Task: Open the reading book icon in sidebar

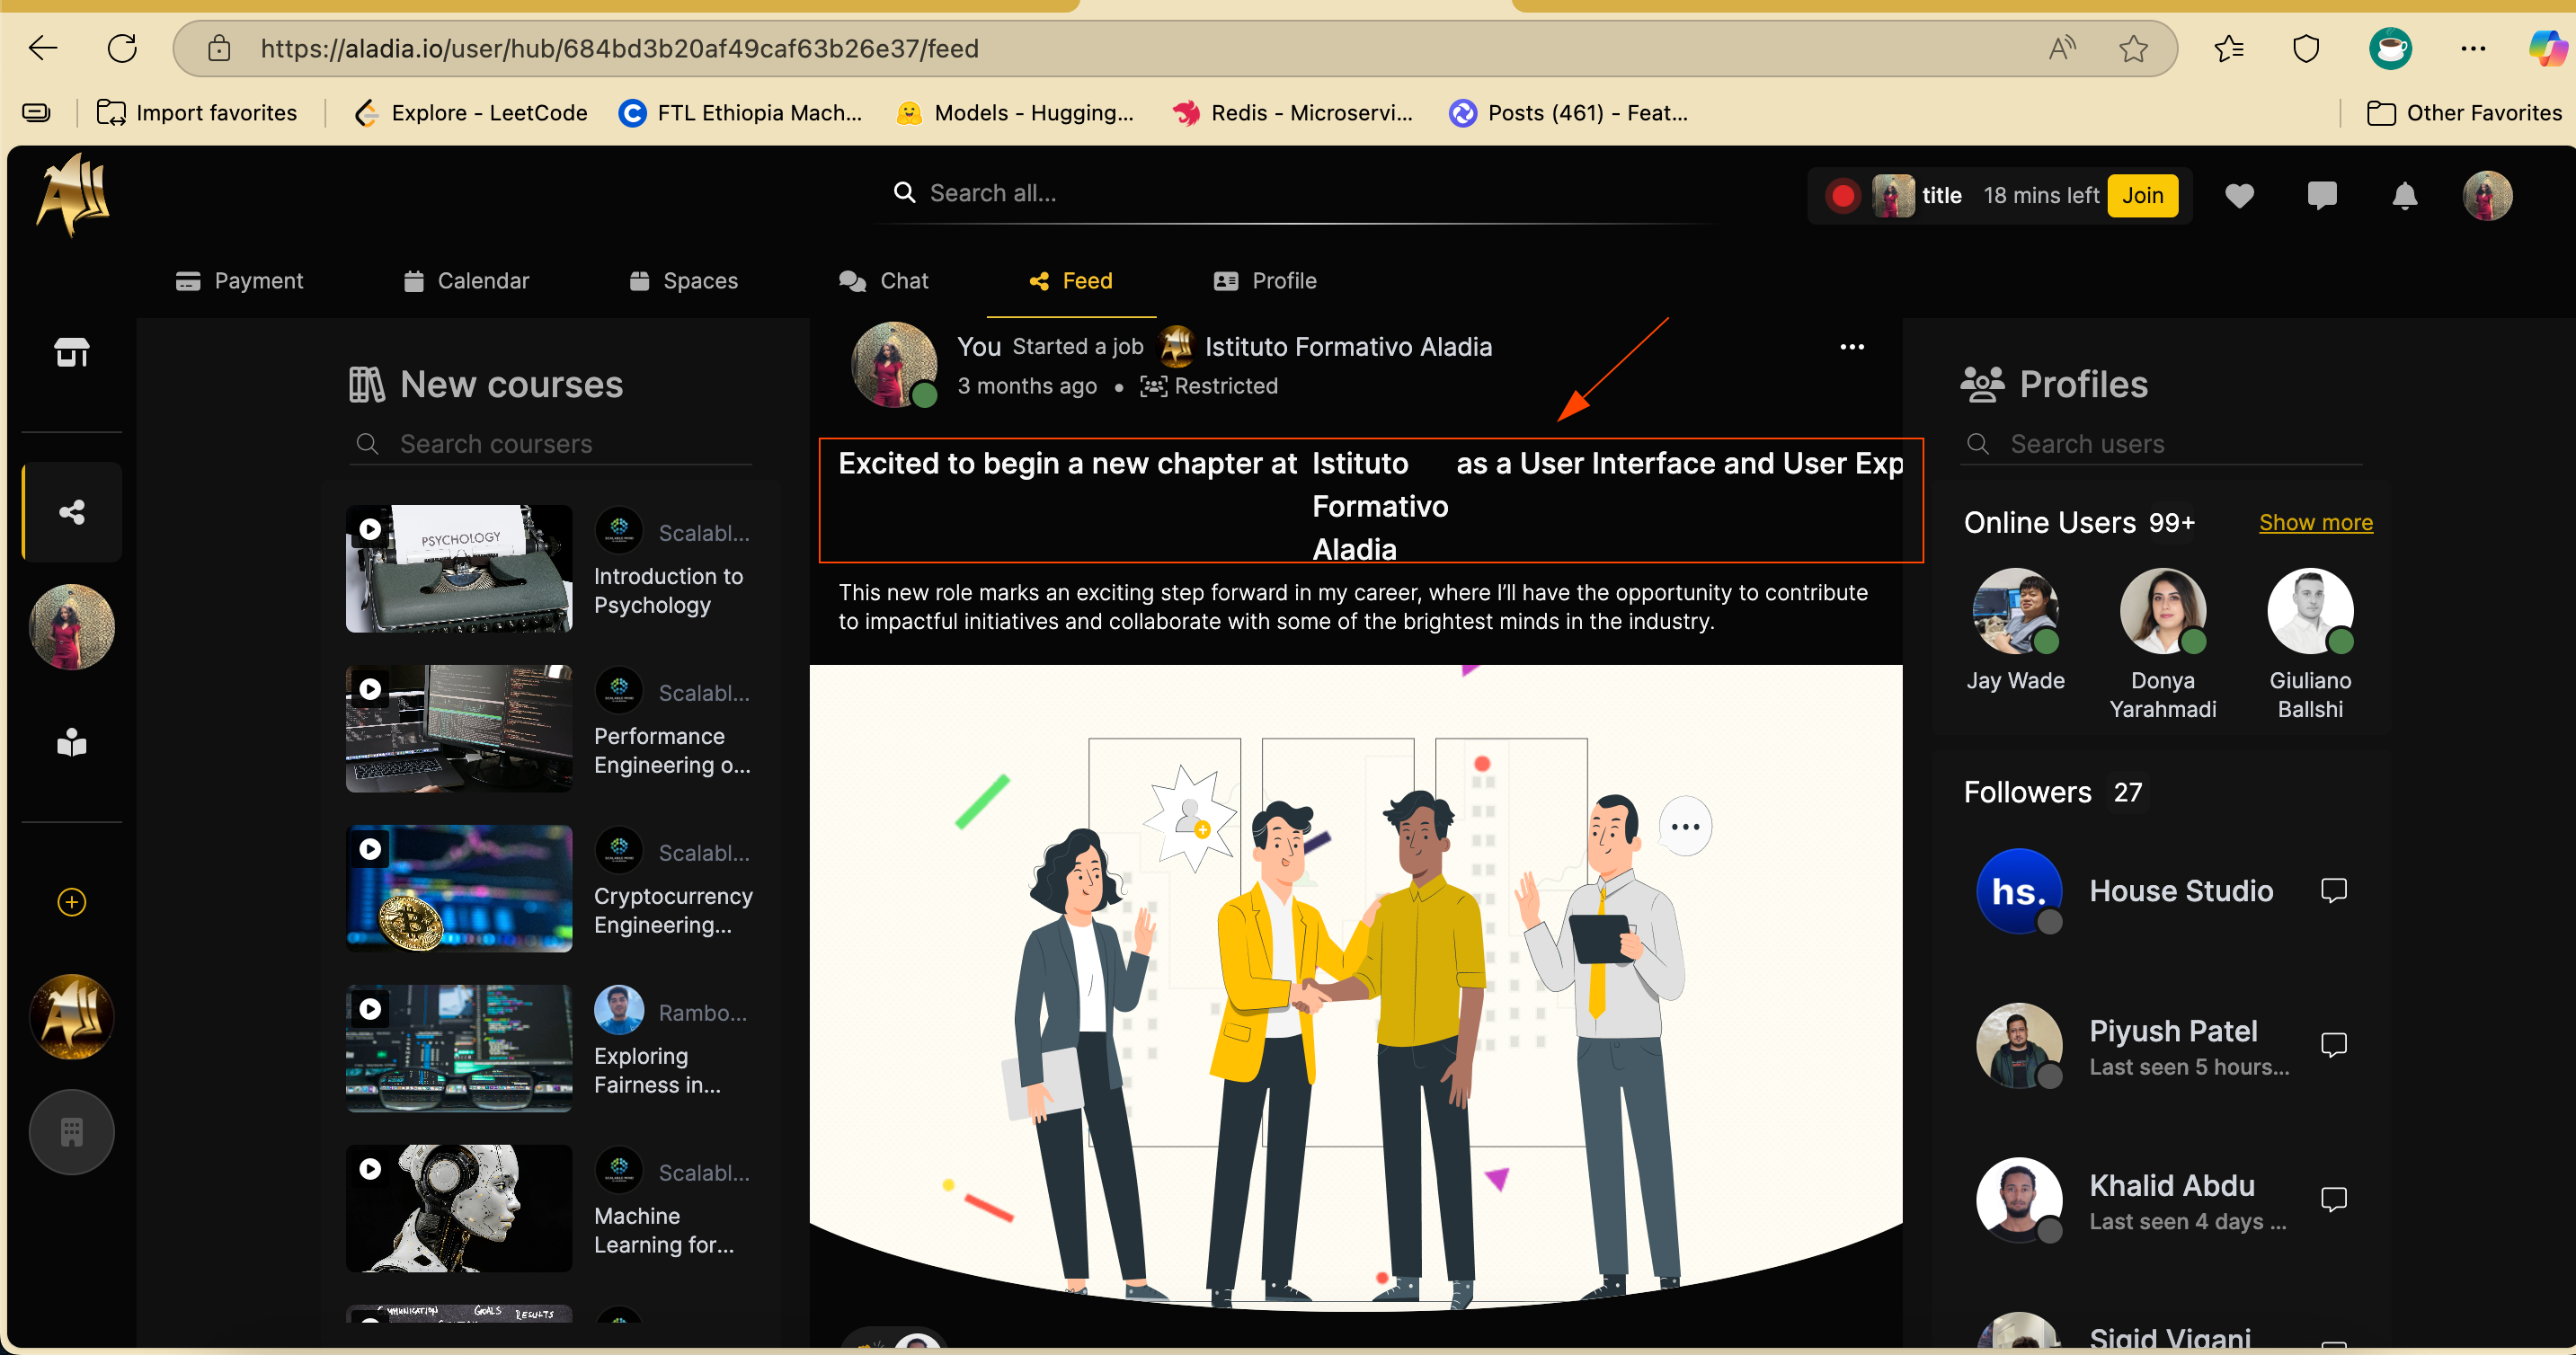Action: coord(72,743)
